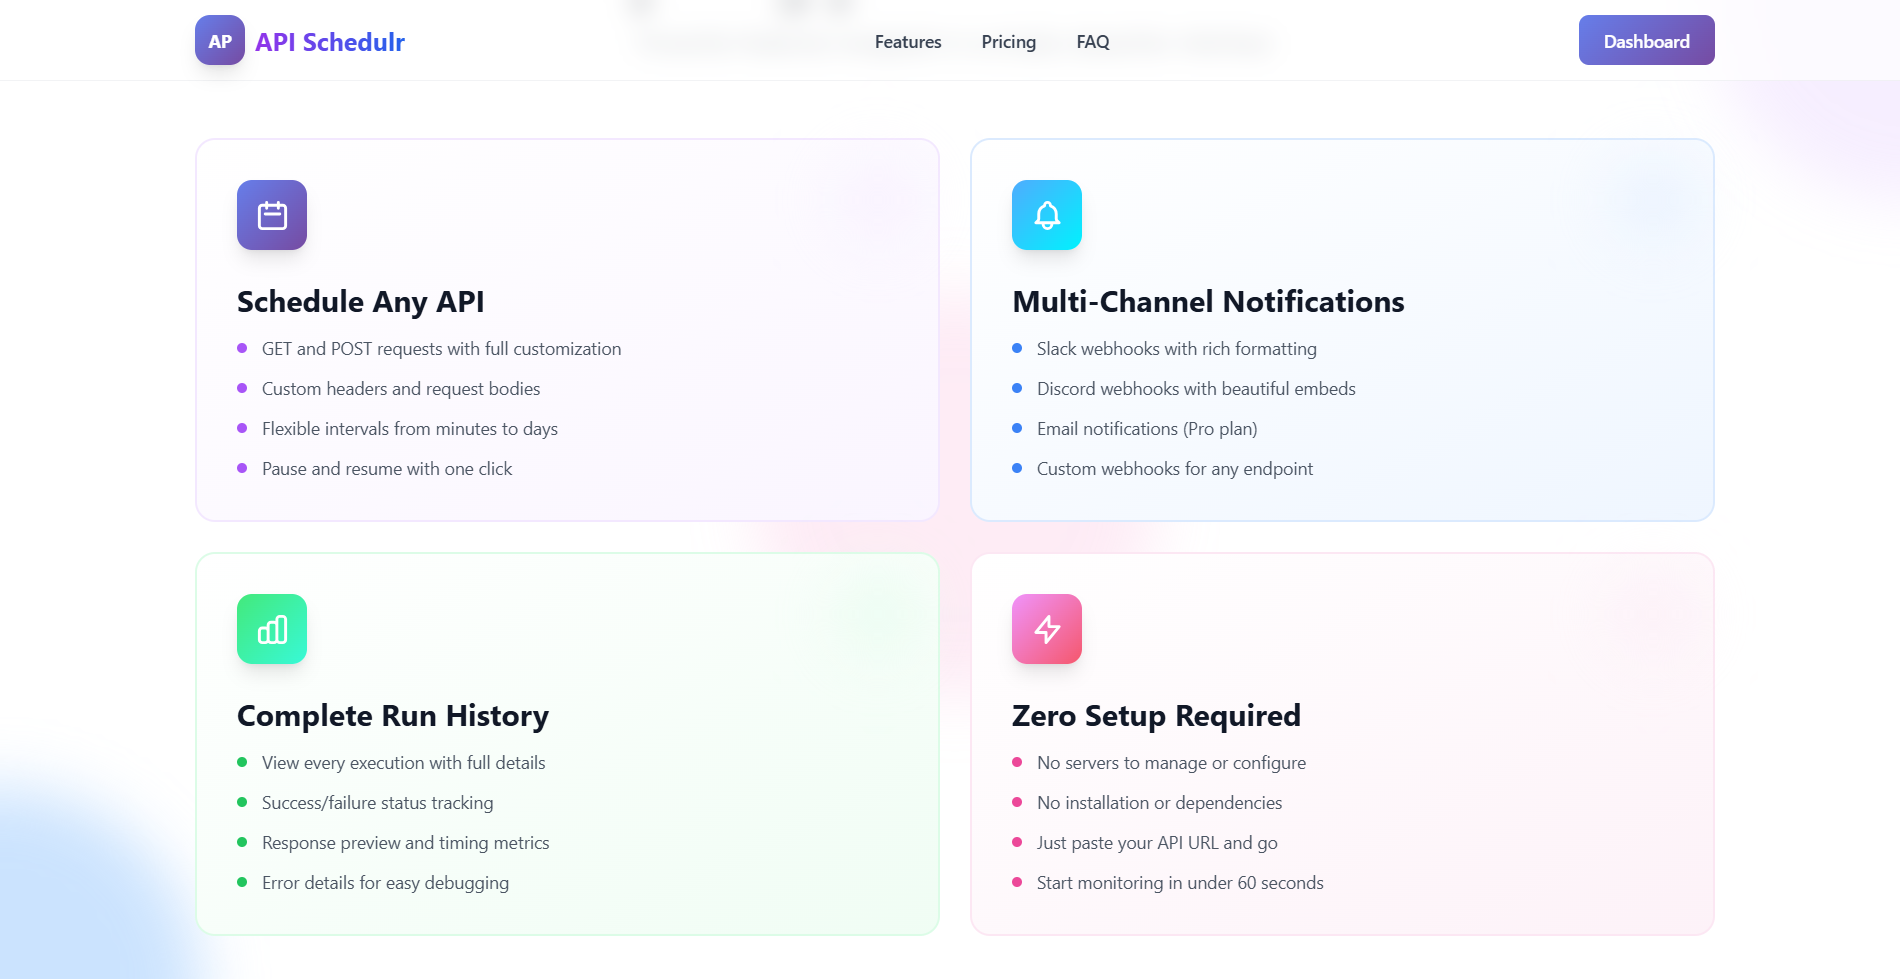Click the AP logo icon in the header
This screenshot has width=1900, height=979.
click(220, 41)
